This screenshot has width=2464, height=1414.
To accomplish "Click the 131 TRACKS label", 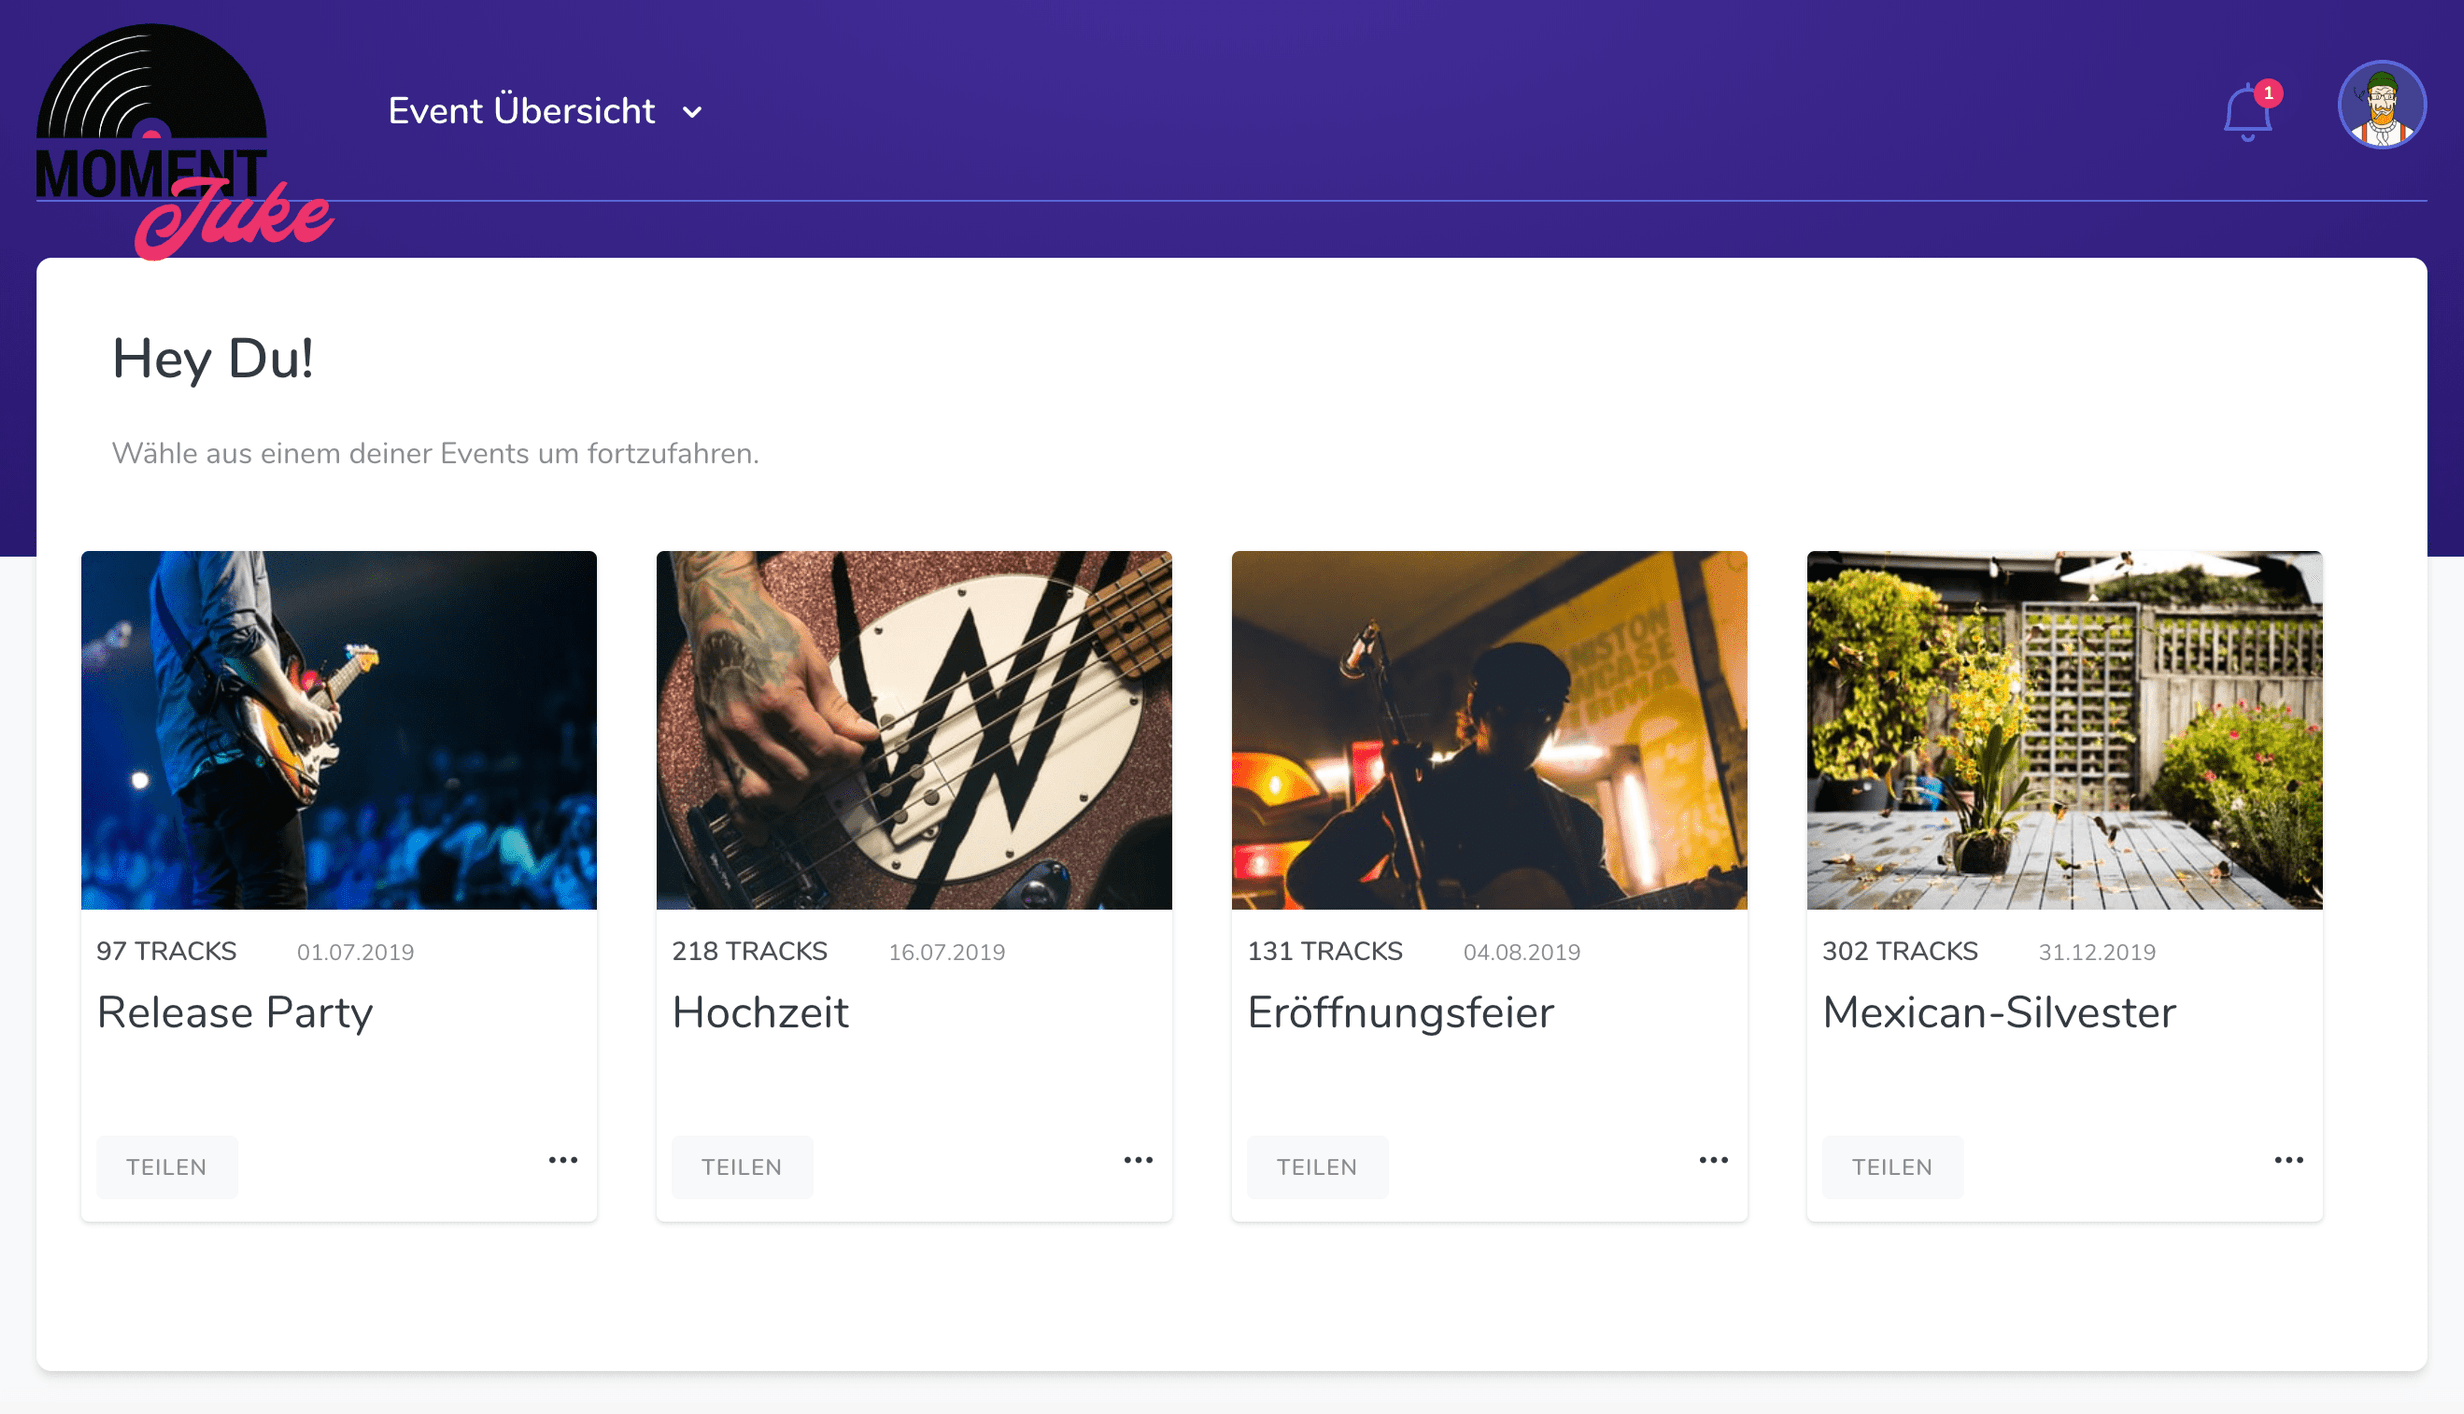I will point(1325,951).
